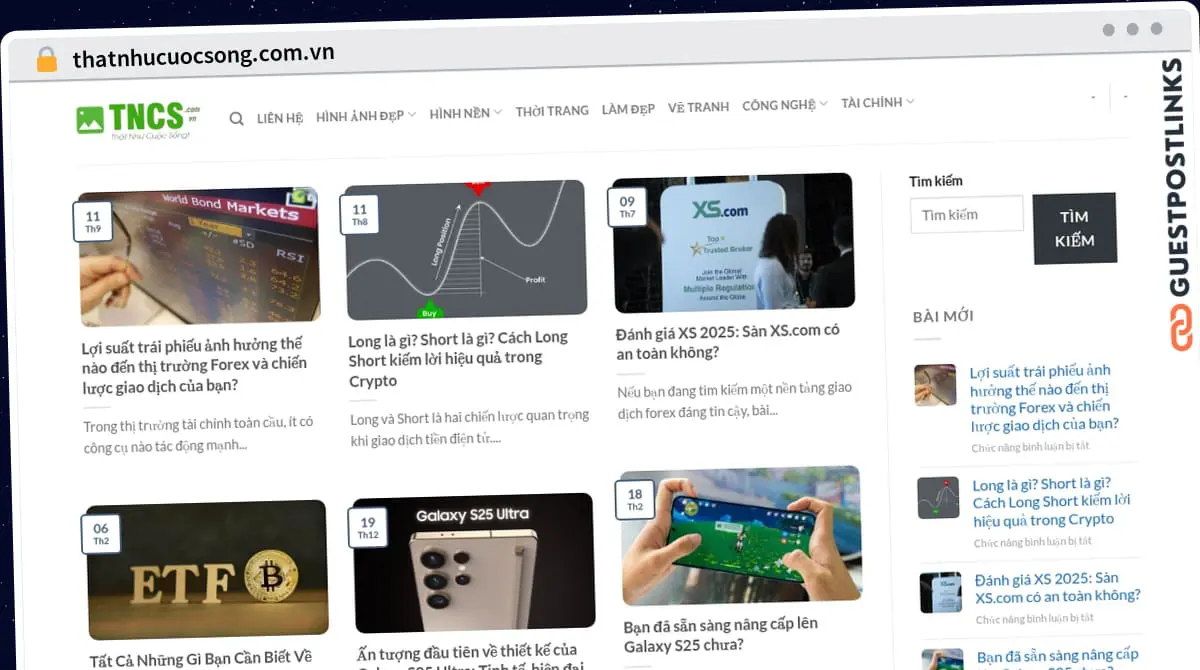Open the ETF Bitcoin article thumbnail
The image size is (1200, 670).
tap(207, 569)
